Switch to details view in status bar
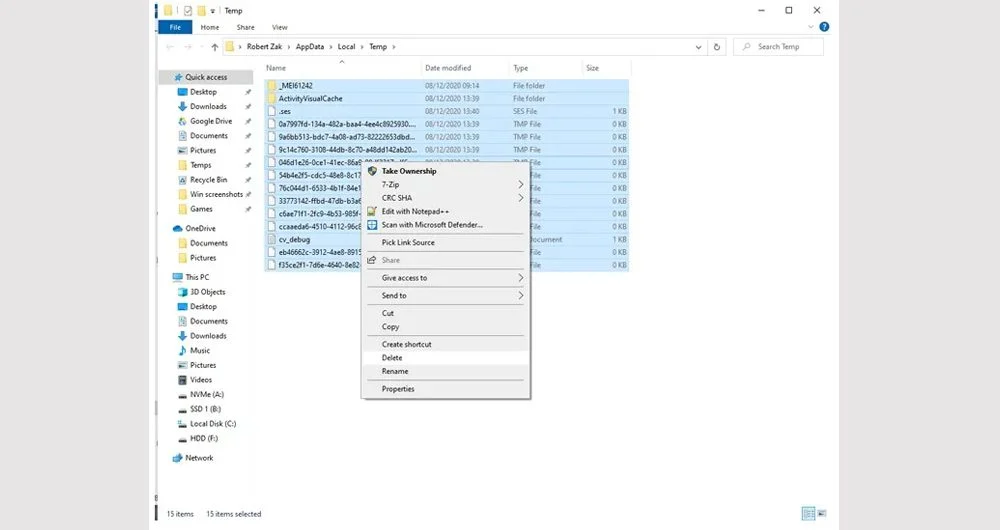The image size is (1000, 530). [807, 514]
